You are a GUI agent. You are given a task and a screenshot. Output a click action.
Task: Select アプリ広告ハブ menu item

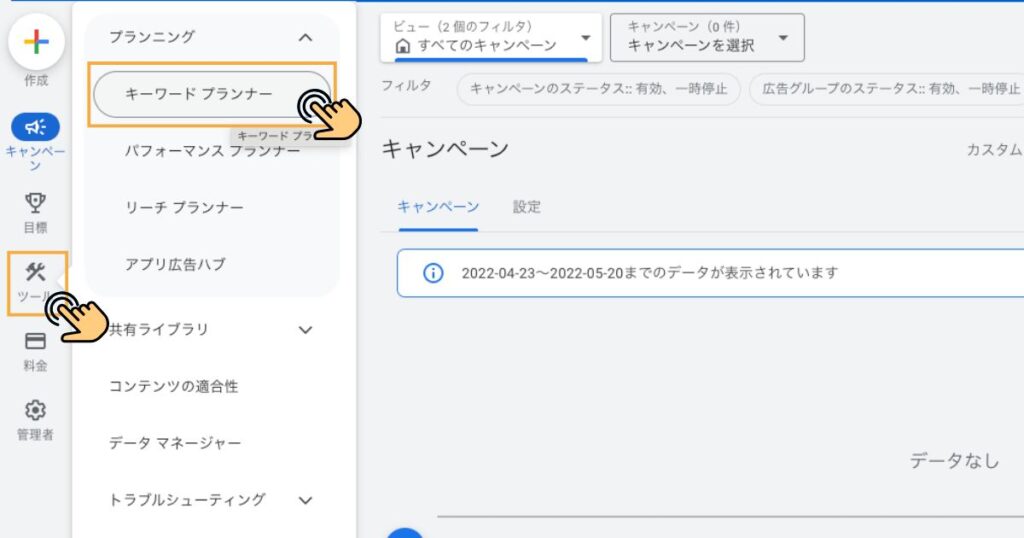(175, 264)
